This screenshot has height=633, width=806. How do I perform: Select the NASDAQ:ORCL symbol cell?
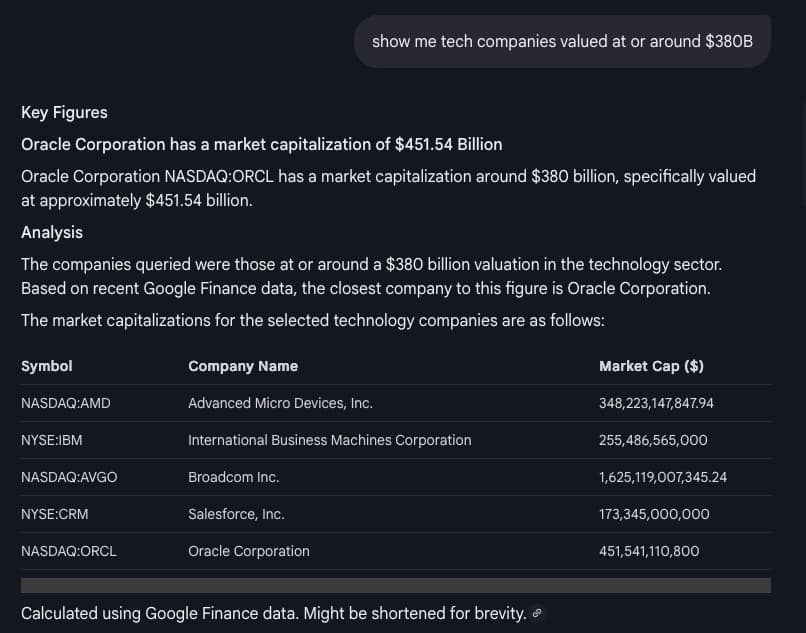69,551
